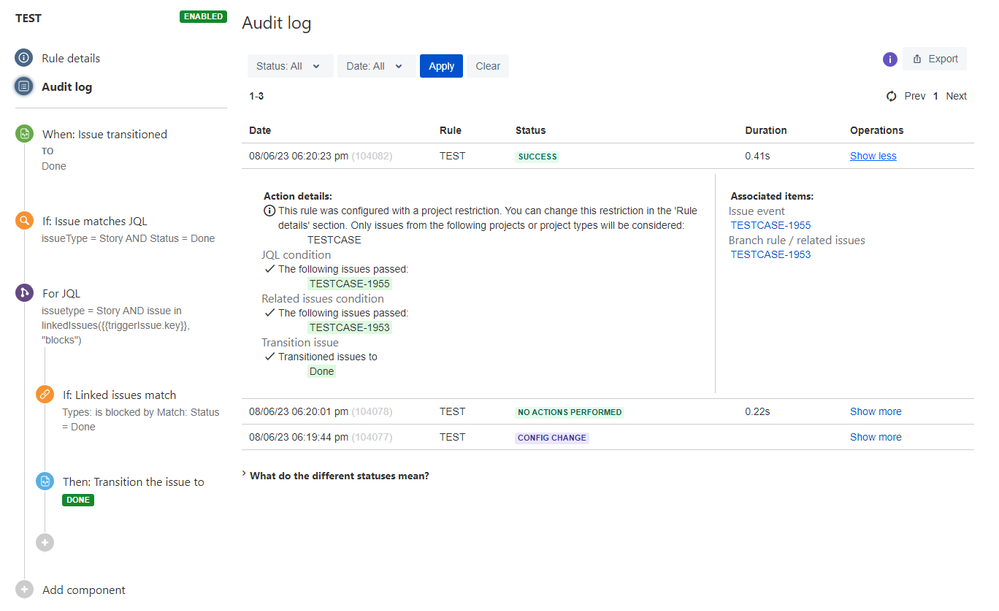Open the Status: All filter dropdown
This screenshot has height=611, width=999.
pos(290,66)
